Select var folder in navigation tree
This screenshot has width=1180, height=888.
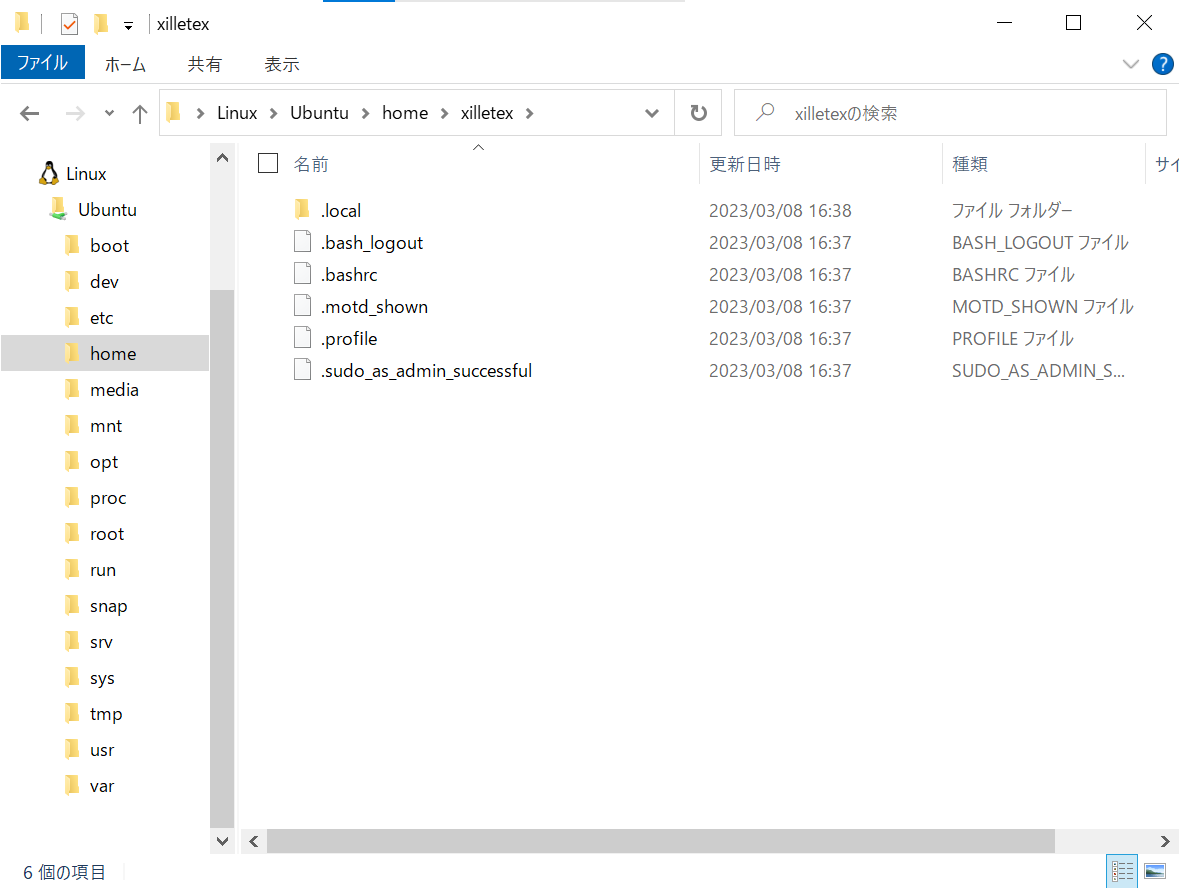click(102, 786)
